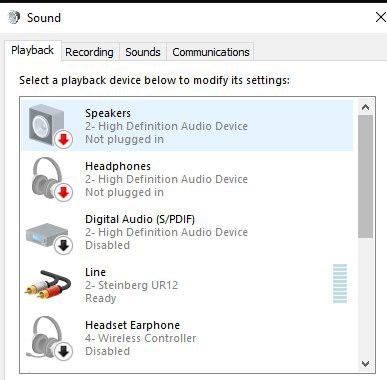
Task: Click scrollbar down arrow in device list
Action: (366, 363)
